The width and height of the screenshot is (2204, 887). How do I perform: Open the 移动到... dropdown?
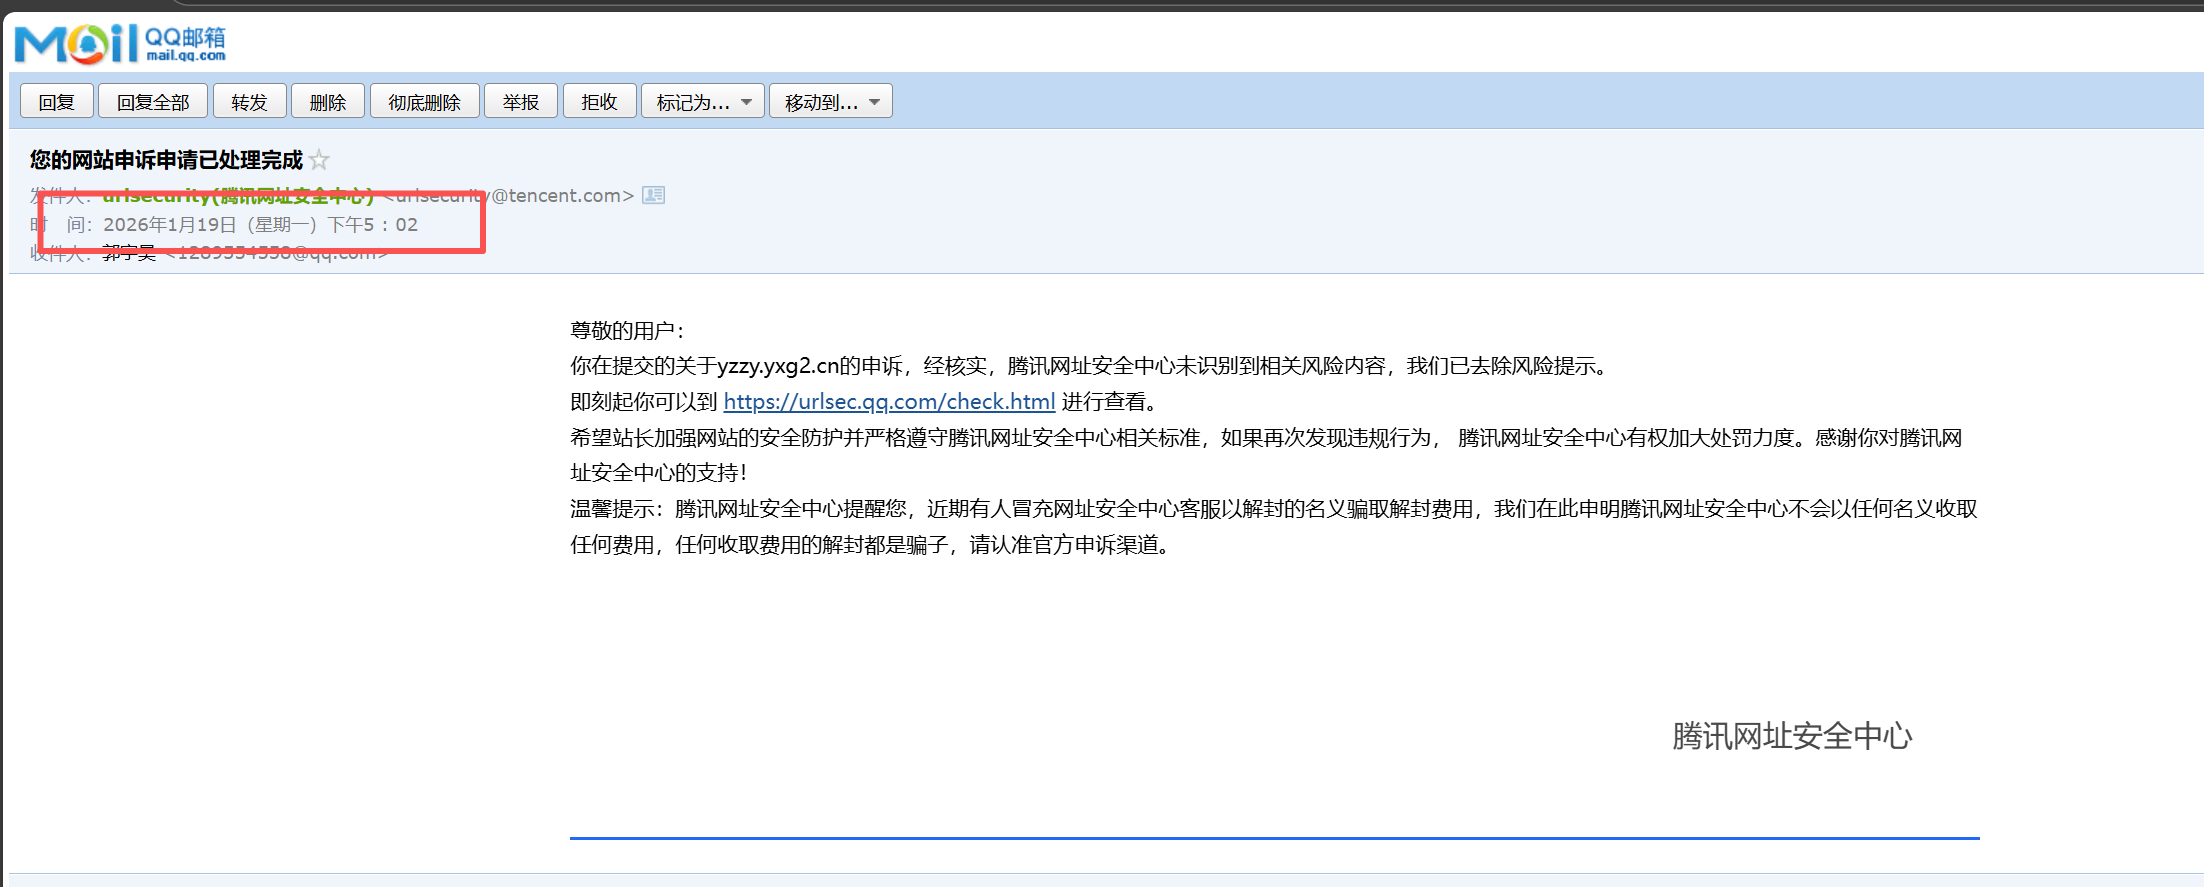(x=831, y=102)
